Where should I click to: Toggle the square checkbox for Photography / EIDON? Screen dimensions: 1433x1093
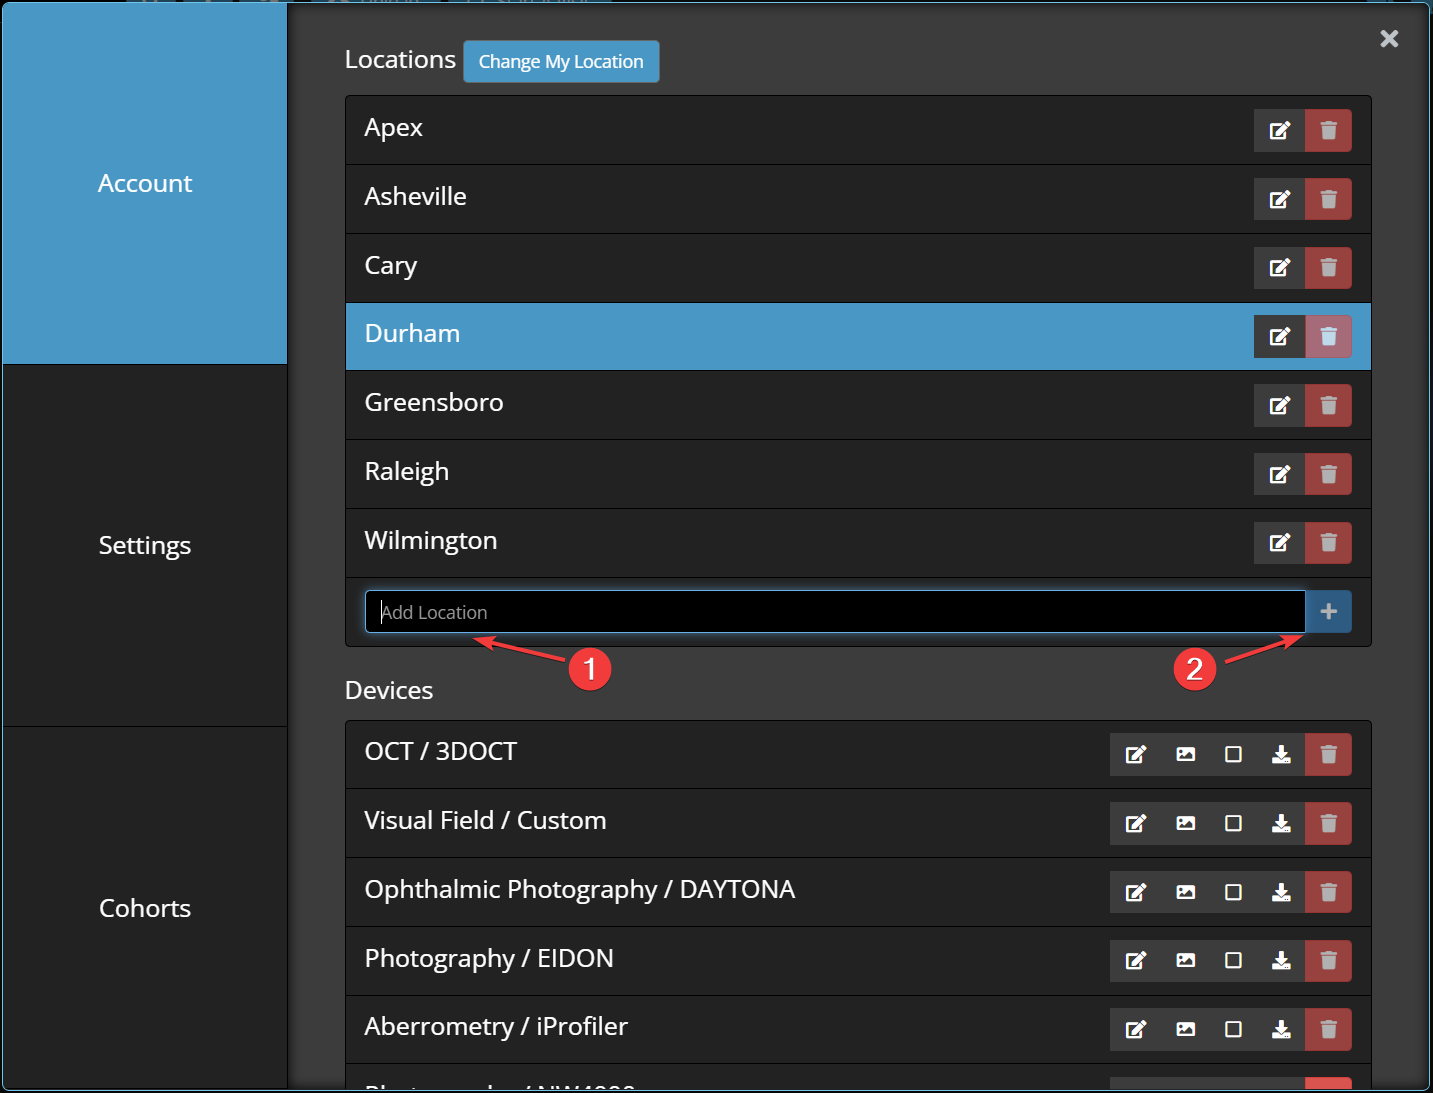point(1233,961)
